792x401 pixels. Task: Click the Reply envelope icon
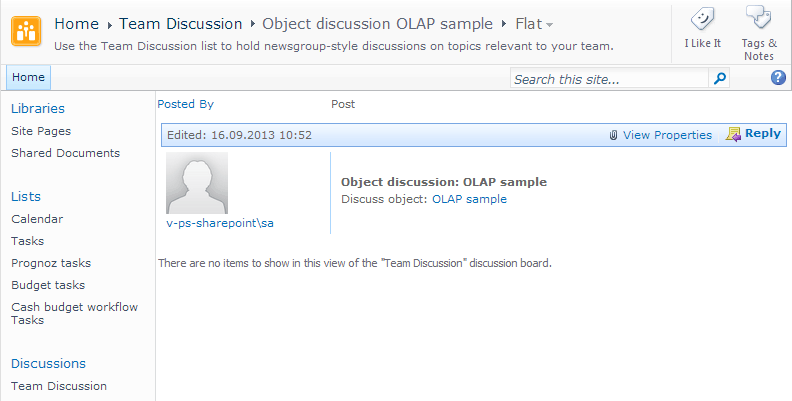click(x=733, y=134)
